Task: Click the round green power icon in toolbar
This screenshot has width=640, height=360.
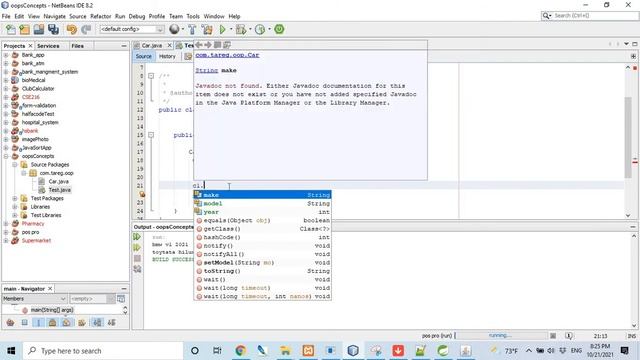Action: click(x=279, y=29)
